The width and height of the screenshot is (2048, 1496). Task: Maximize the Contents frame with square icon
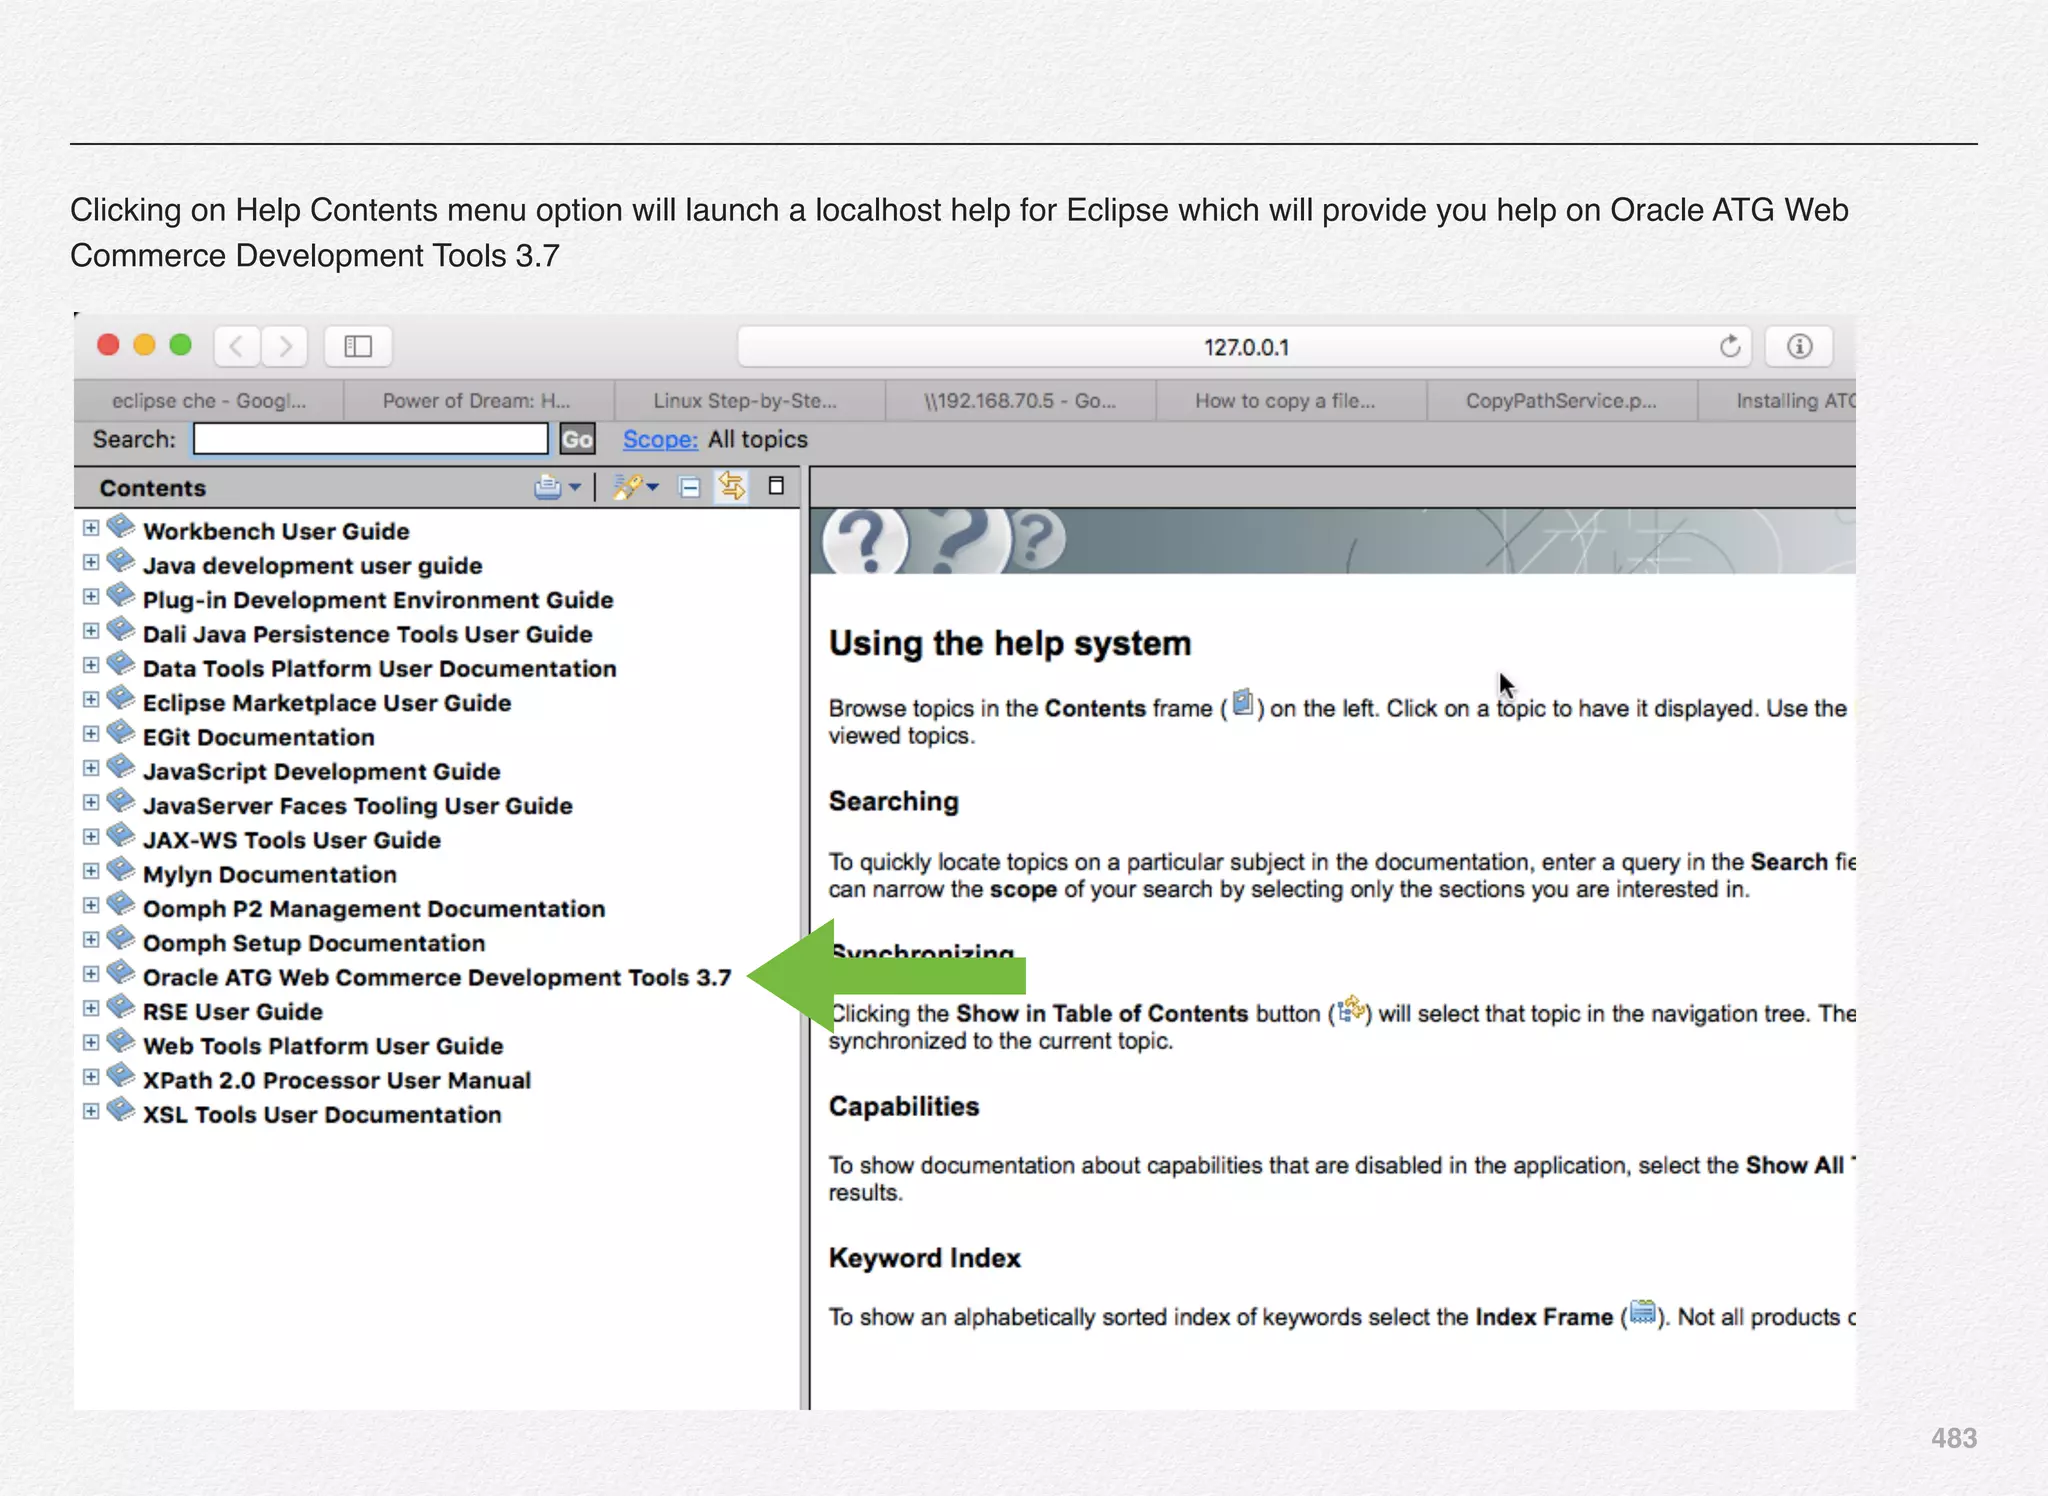776,486
